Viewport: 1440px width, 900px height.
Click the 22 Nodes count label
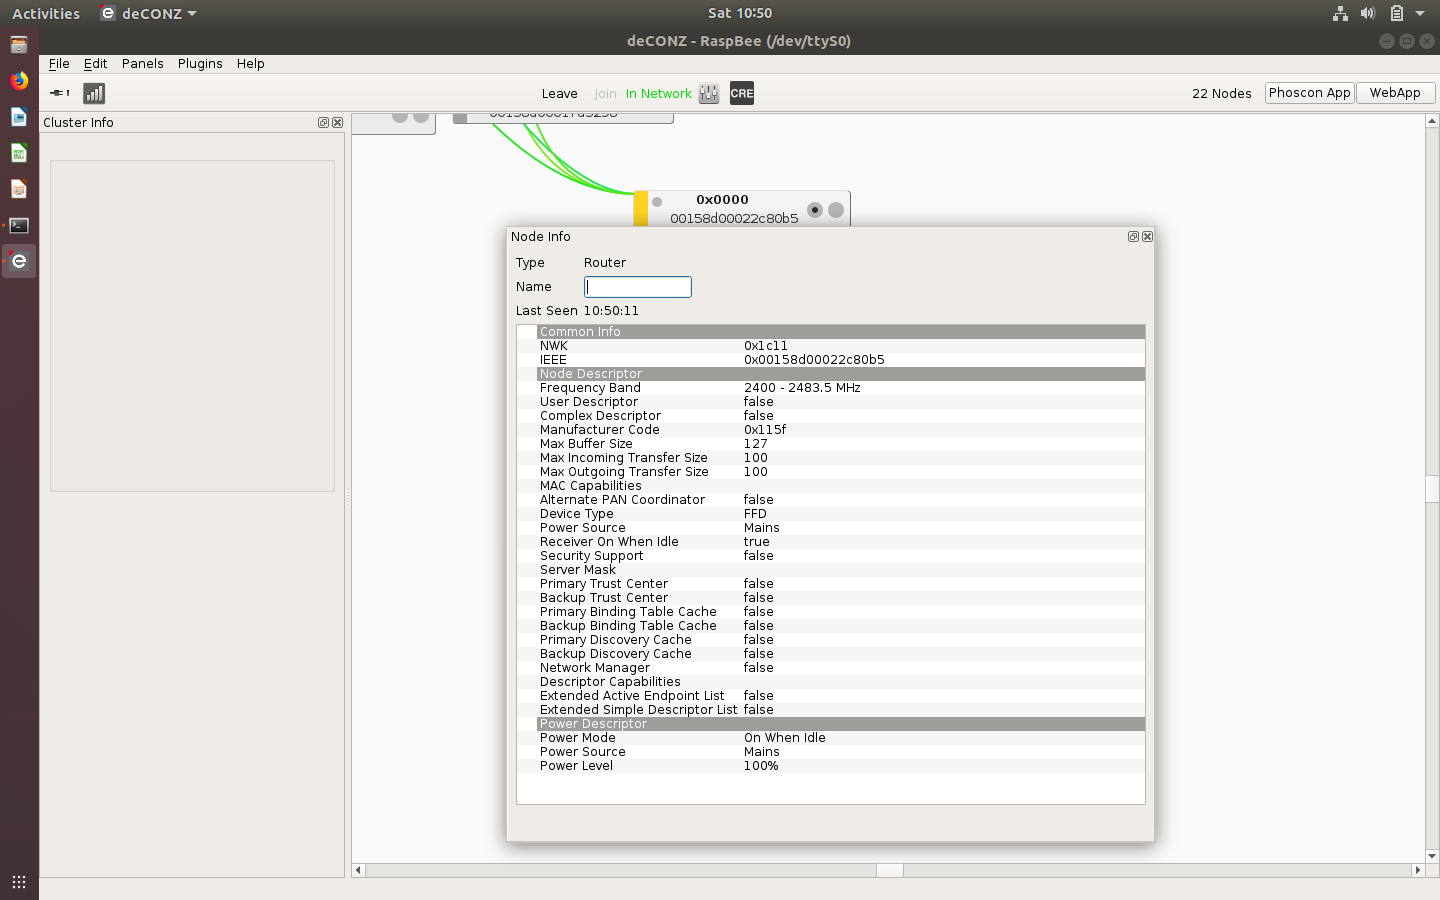[1222, 93]
